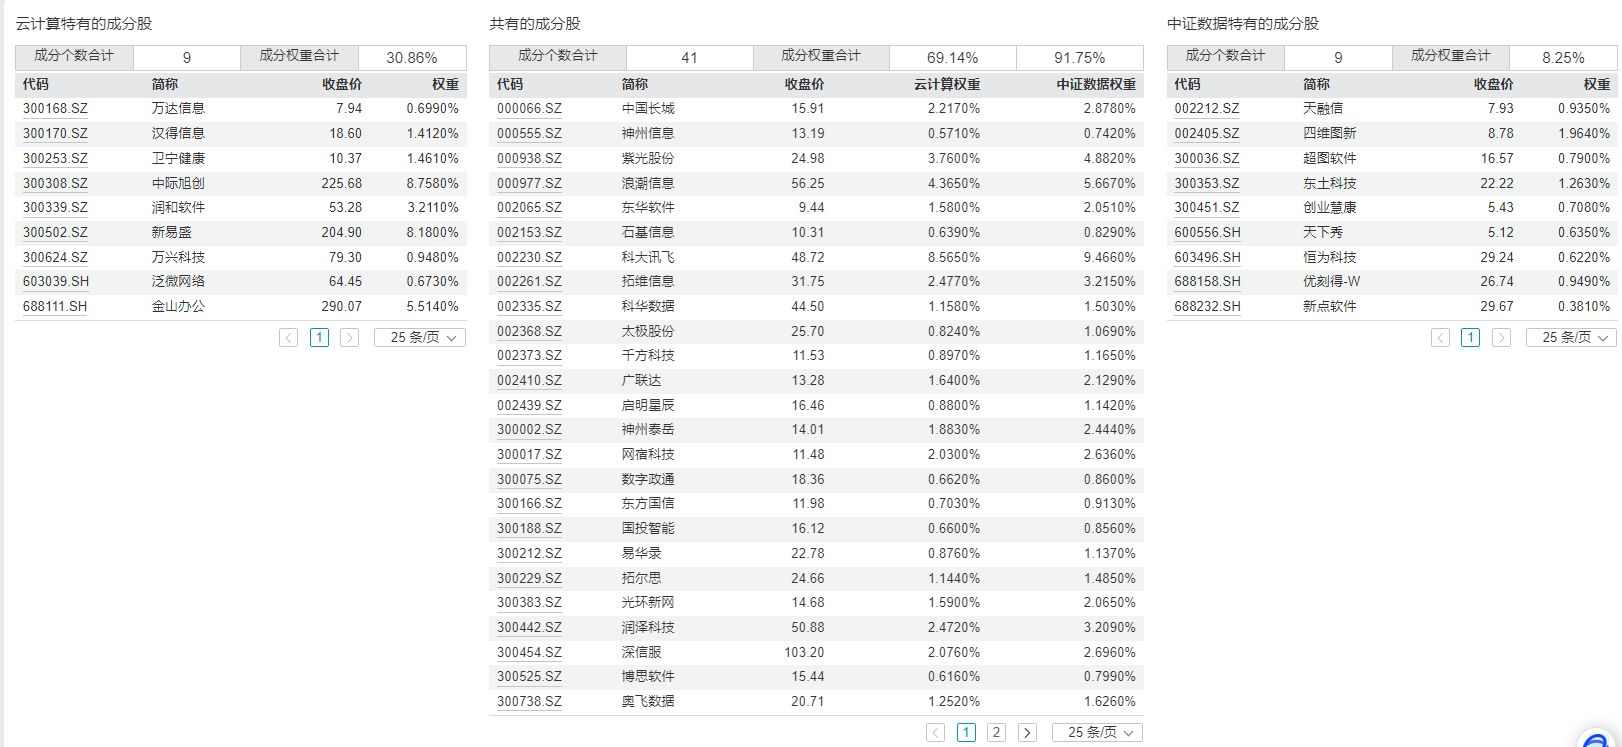Click next page arrow under 中证数据特有的成分股 table
Screen dimensions: 1622x747
click(x=1501, y=338)
